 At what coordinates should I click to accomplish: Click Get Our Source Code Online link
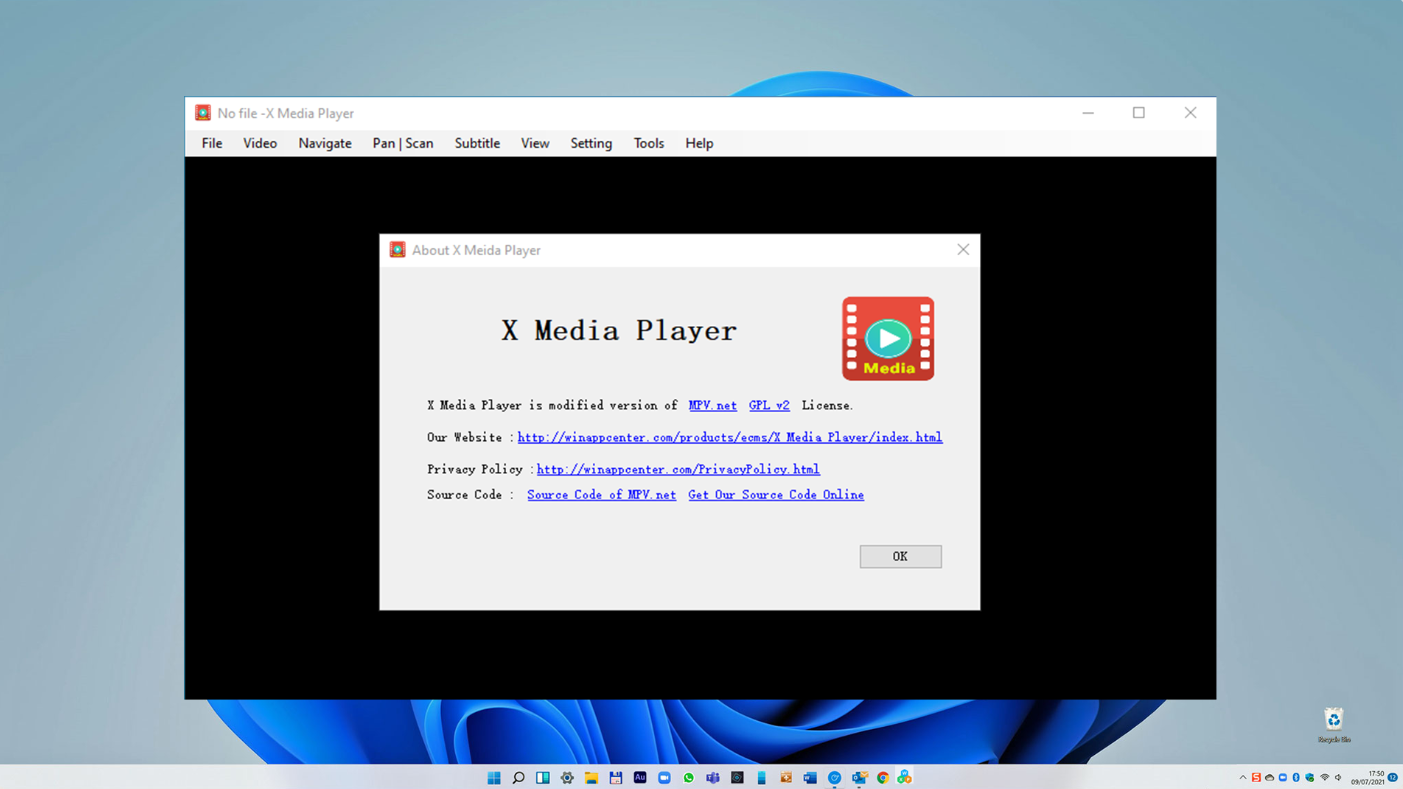[x=775, y=495]
